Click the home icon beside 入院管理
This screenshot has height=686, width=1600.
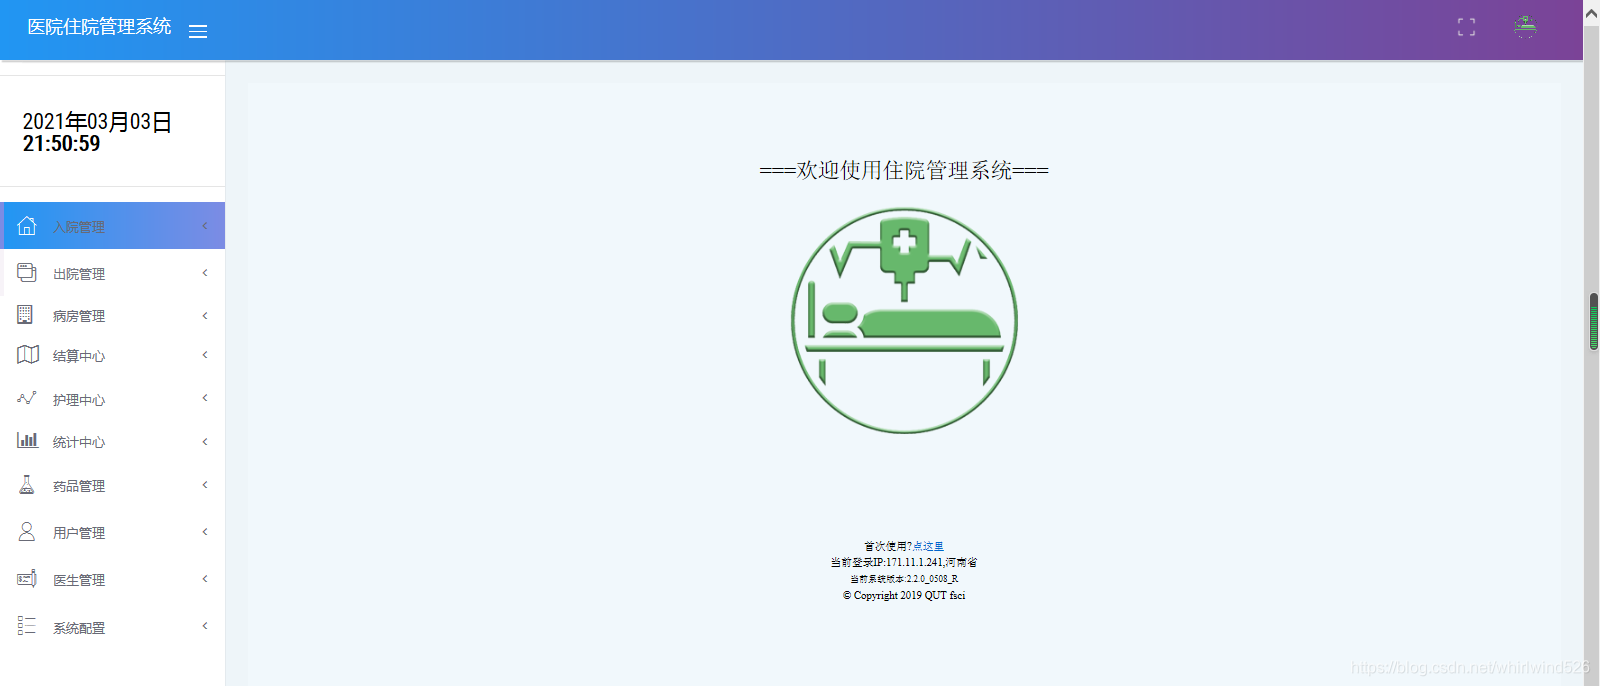(27, 226)
